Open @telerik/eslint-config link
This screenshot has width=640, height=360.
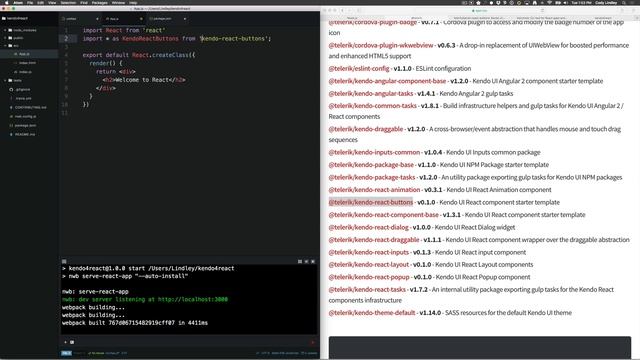click(359, 68)
